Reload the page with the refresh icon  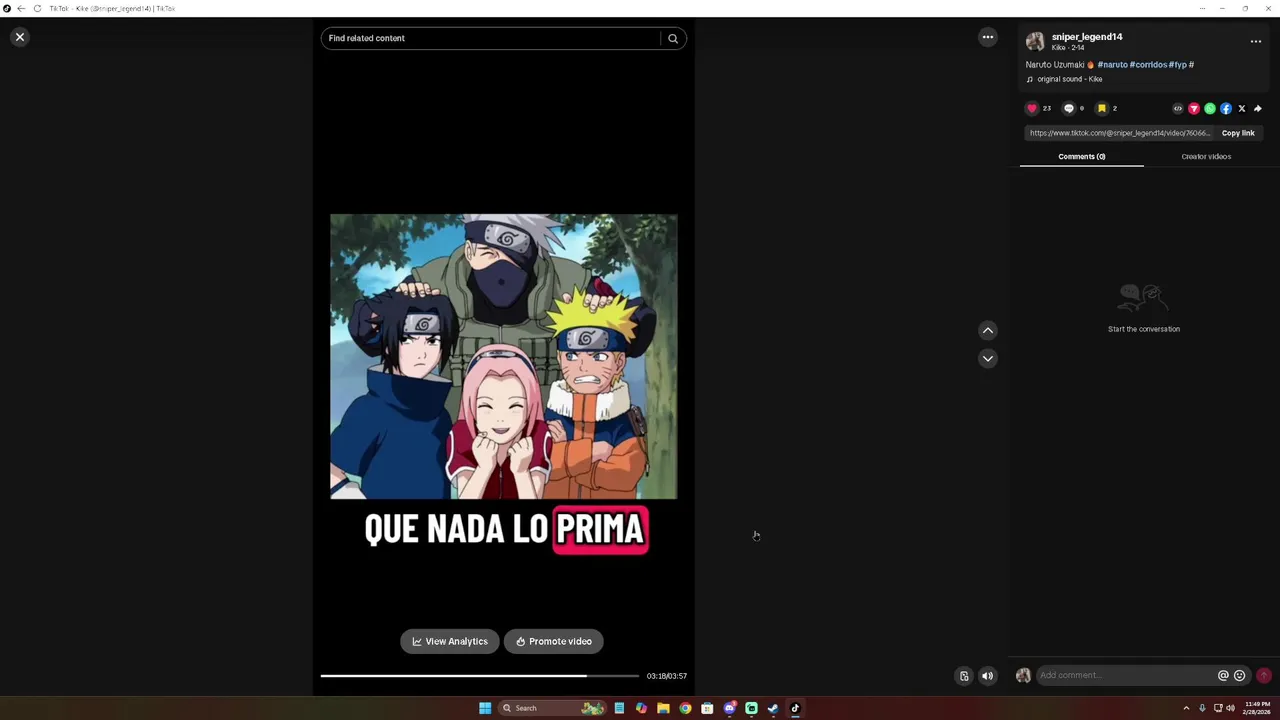tap(37, 8)
